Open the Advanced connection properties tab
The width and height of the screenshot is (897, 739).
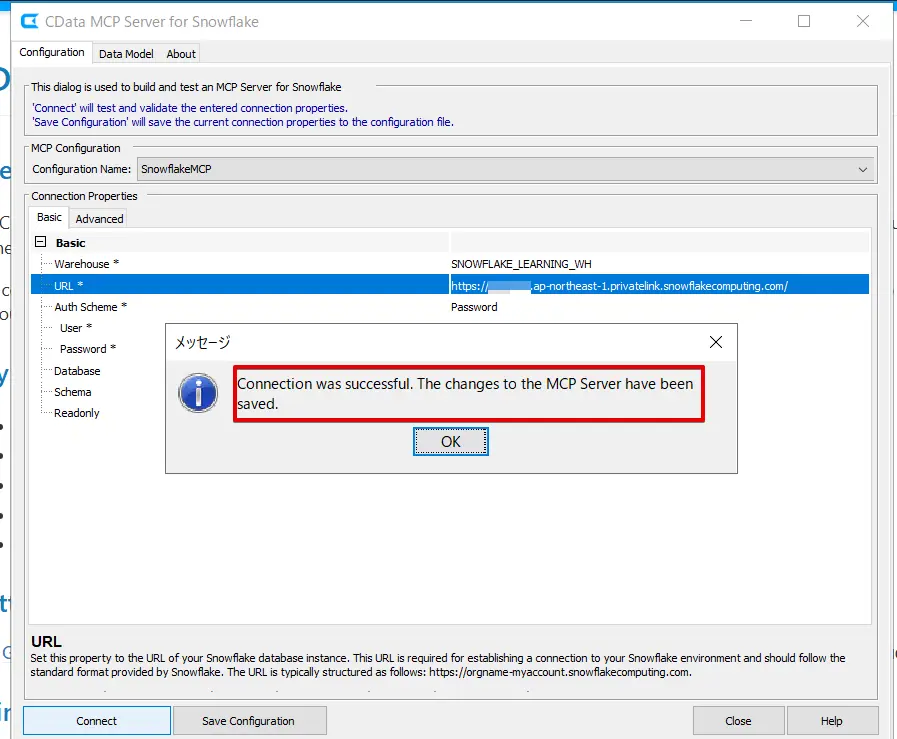coord(99,218)
